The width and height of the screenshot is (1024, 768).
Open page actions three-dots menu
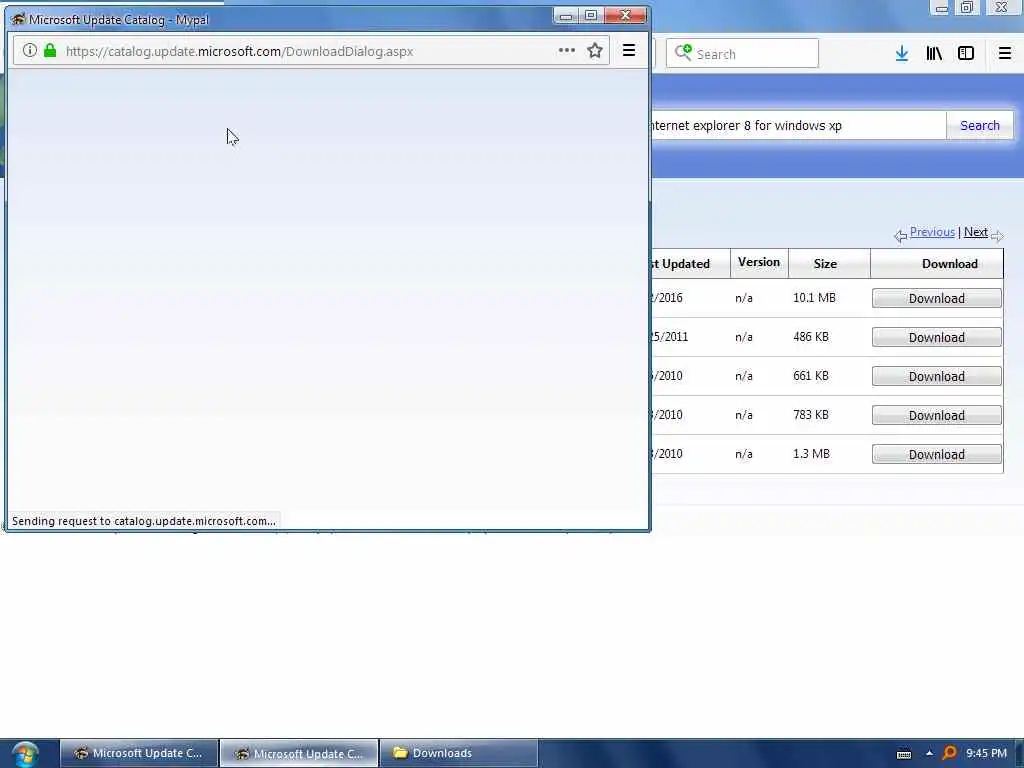[566, 50]
